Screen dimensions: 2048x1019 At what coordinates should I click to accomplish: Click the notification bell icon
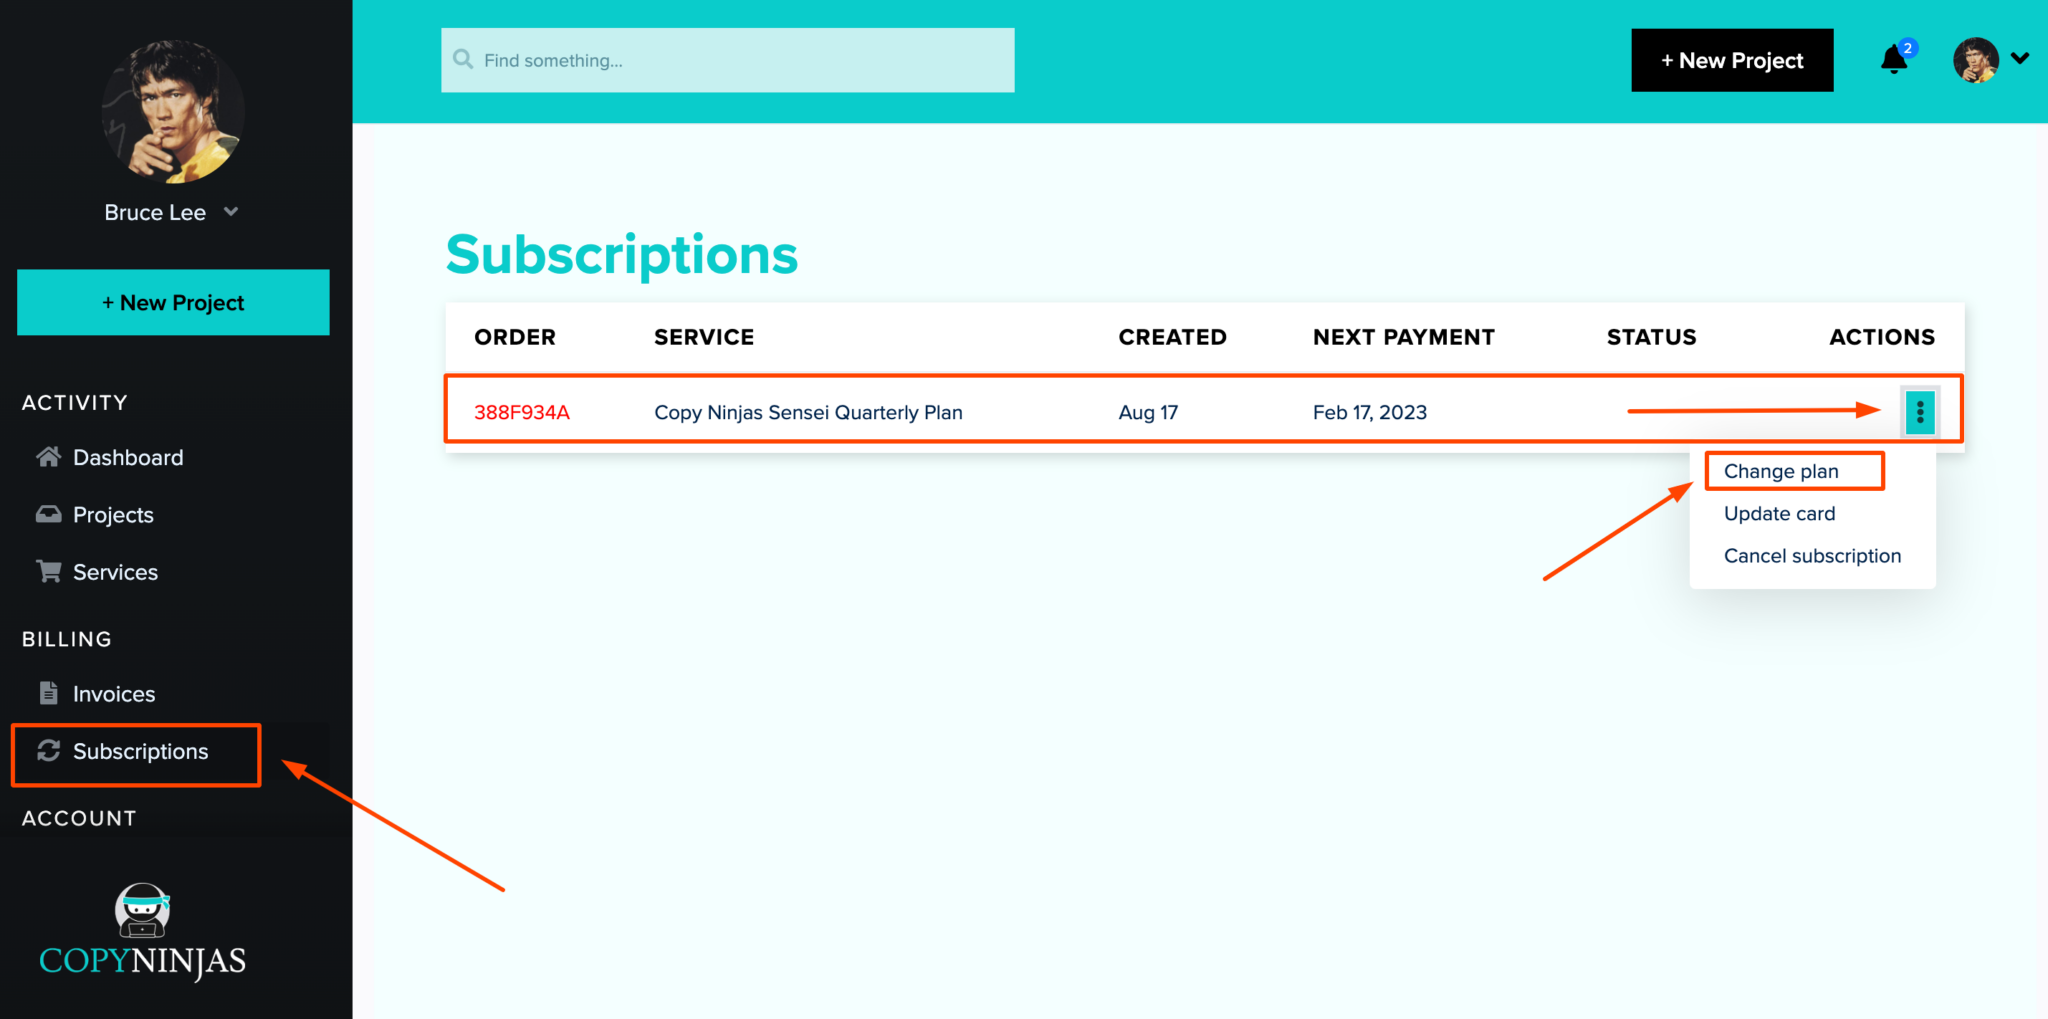coord(1893,60)
